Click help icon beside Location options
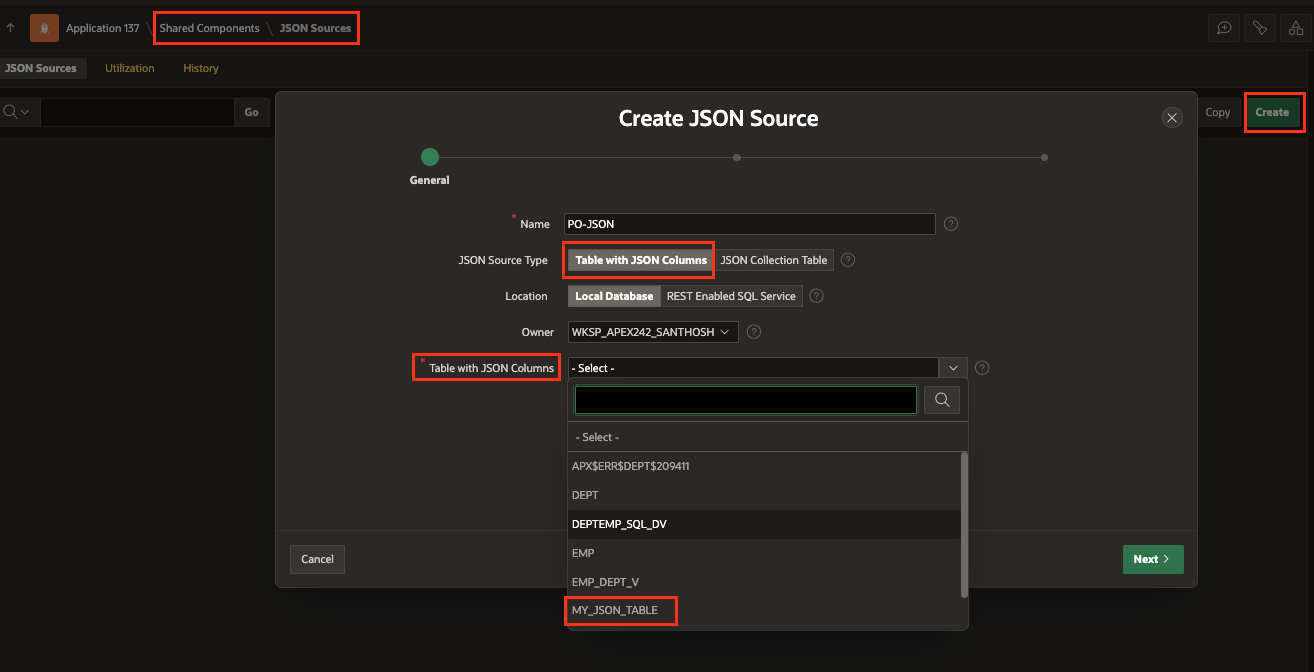This screenshot has height=672, width=1314. [x=816, y=296]
